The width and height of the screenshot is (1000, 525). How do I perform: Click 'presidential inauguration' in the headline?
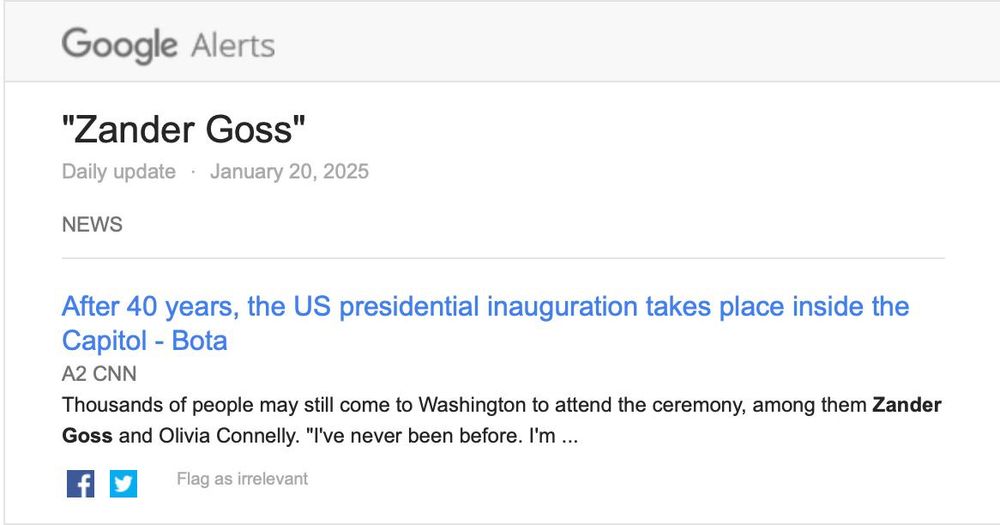click(488, 306)
